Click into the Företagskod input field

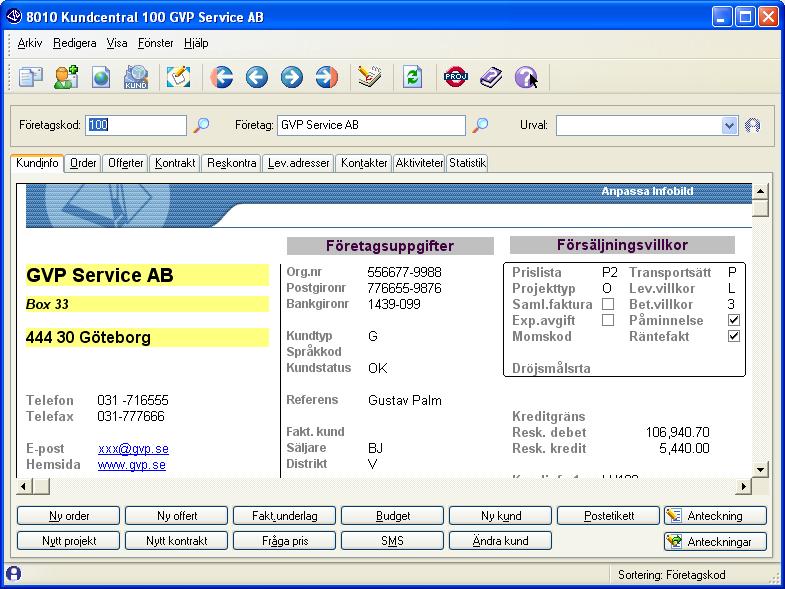136,125
